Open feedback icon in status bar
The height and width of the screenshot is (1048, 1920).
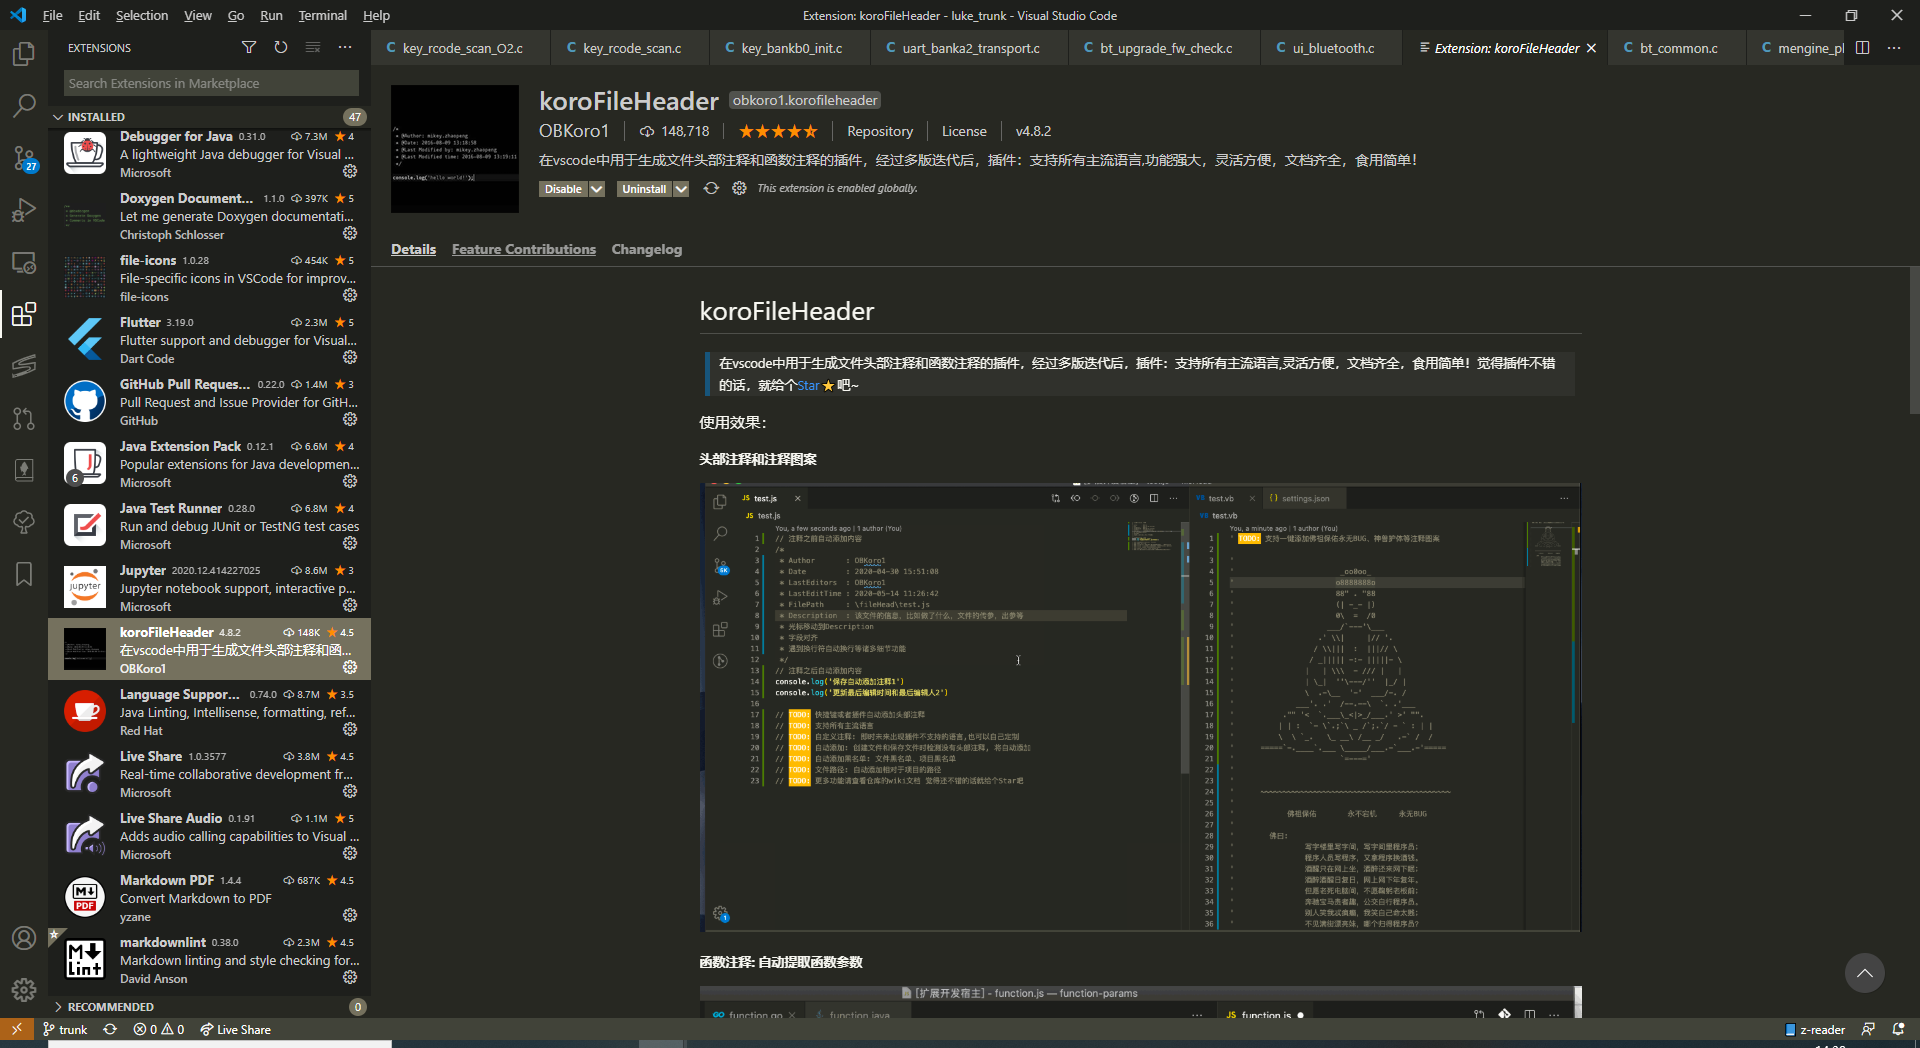coord(1868,1029)
